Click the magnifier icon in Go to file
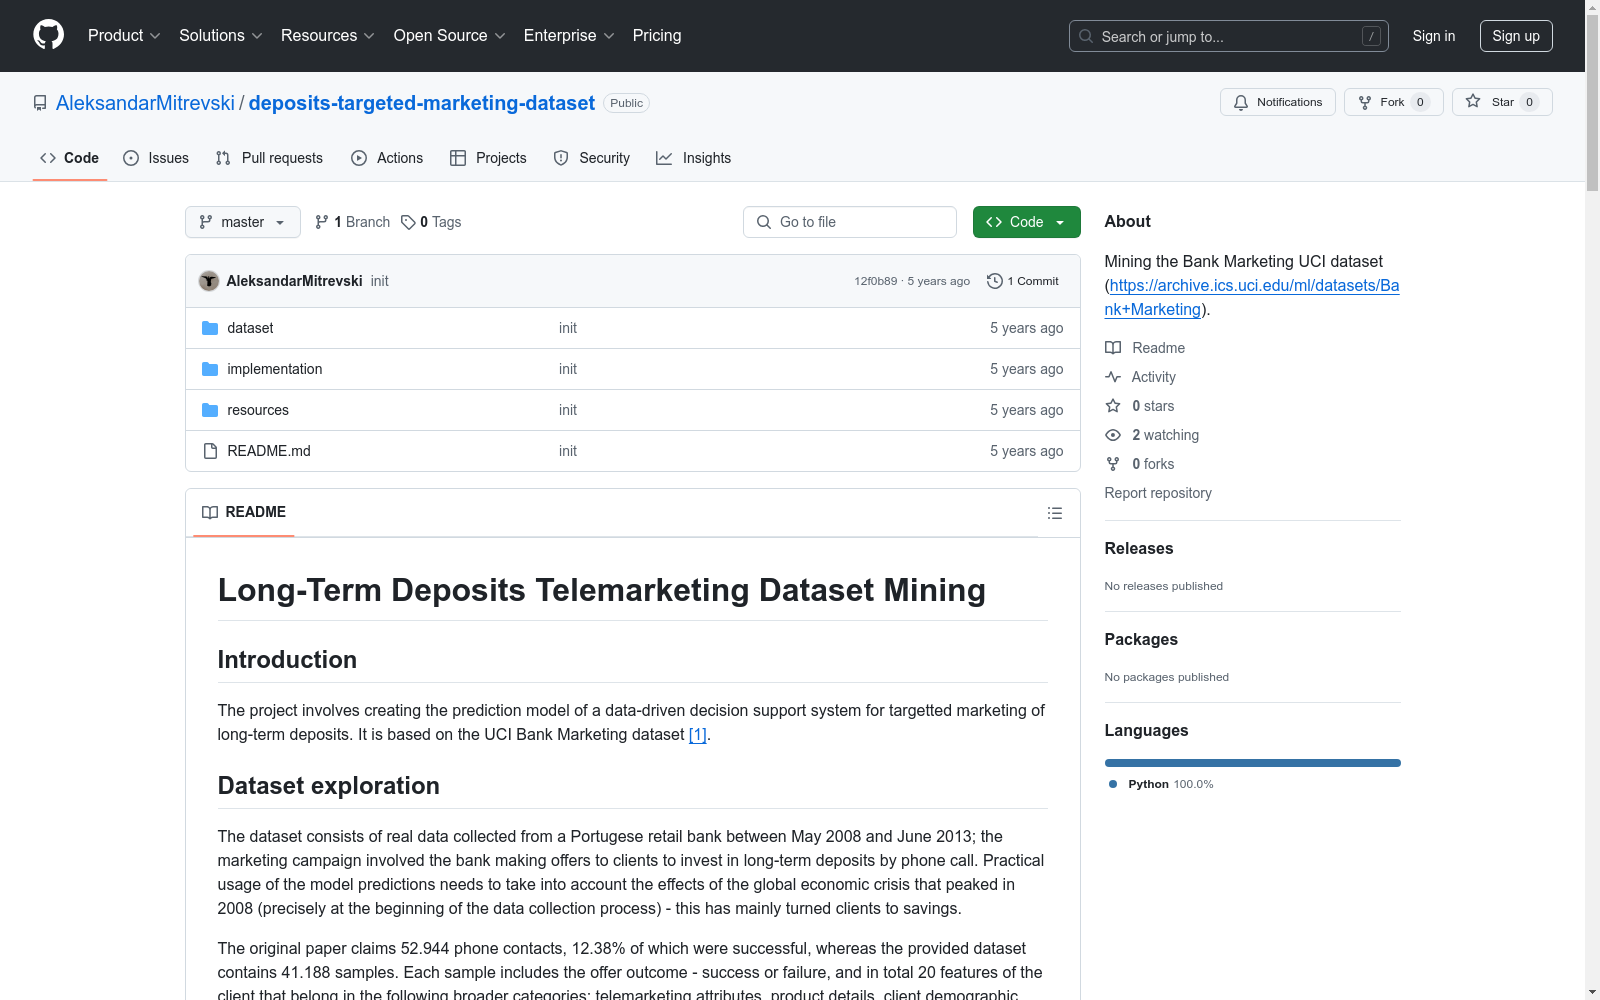Screen dimensions: 1600x1000 764,222
